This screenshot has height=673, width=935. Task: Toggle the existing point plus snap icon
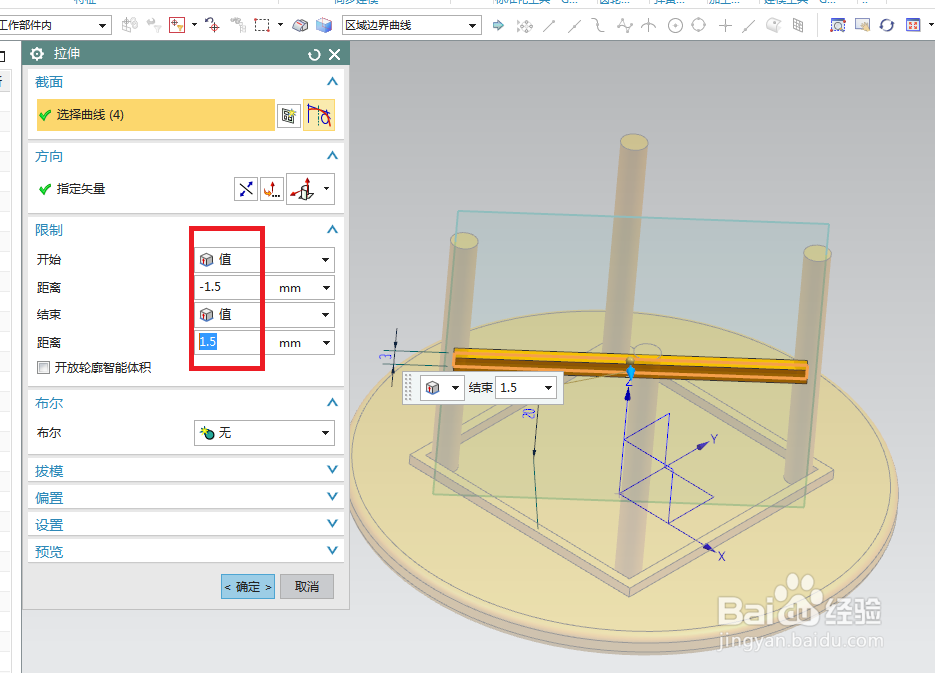725,26
